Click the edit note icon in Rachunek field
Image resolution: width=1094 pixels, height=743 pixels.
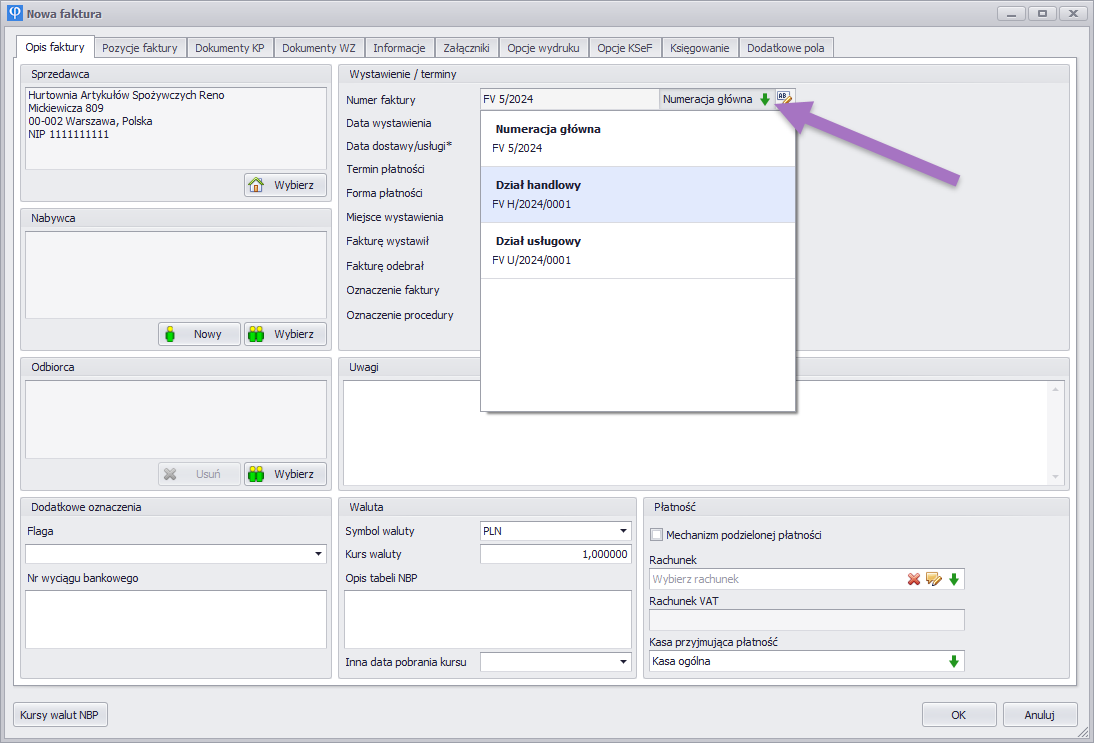(934, 579)
